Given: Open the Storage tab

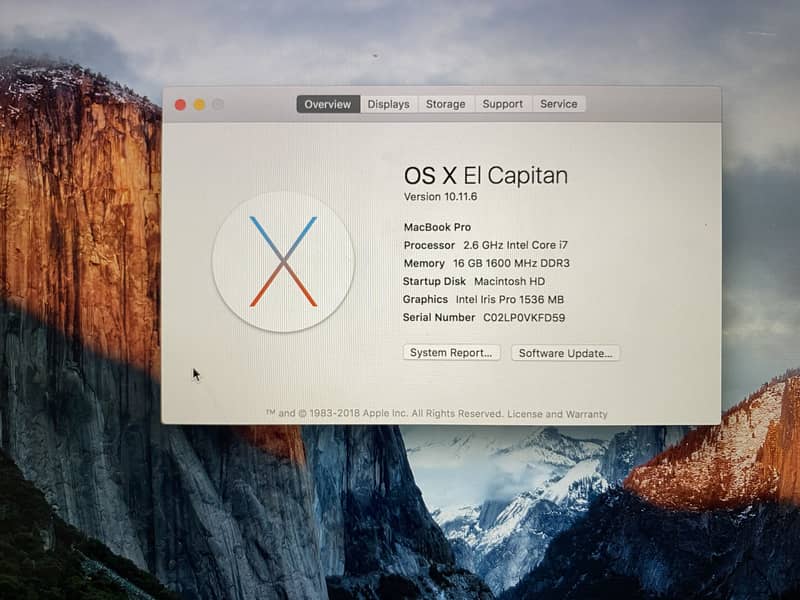Looking at the screenshot, I should pyautogui.click(x=446, y=104).
